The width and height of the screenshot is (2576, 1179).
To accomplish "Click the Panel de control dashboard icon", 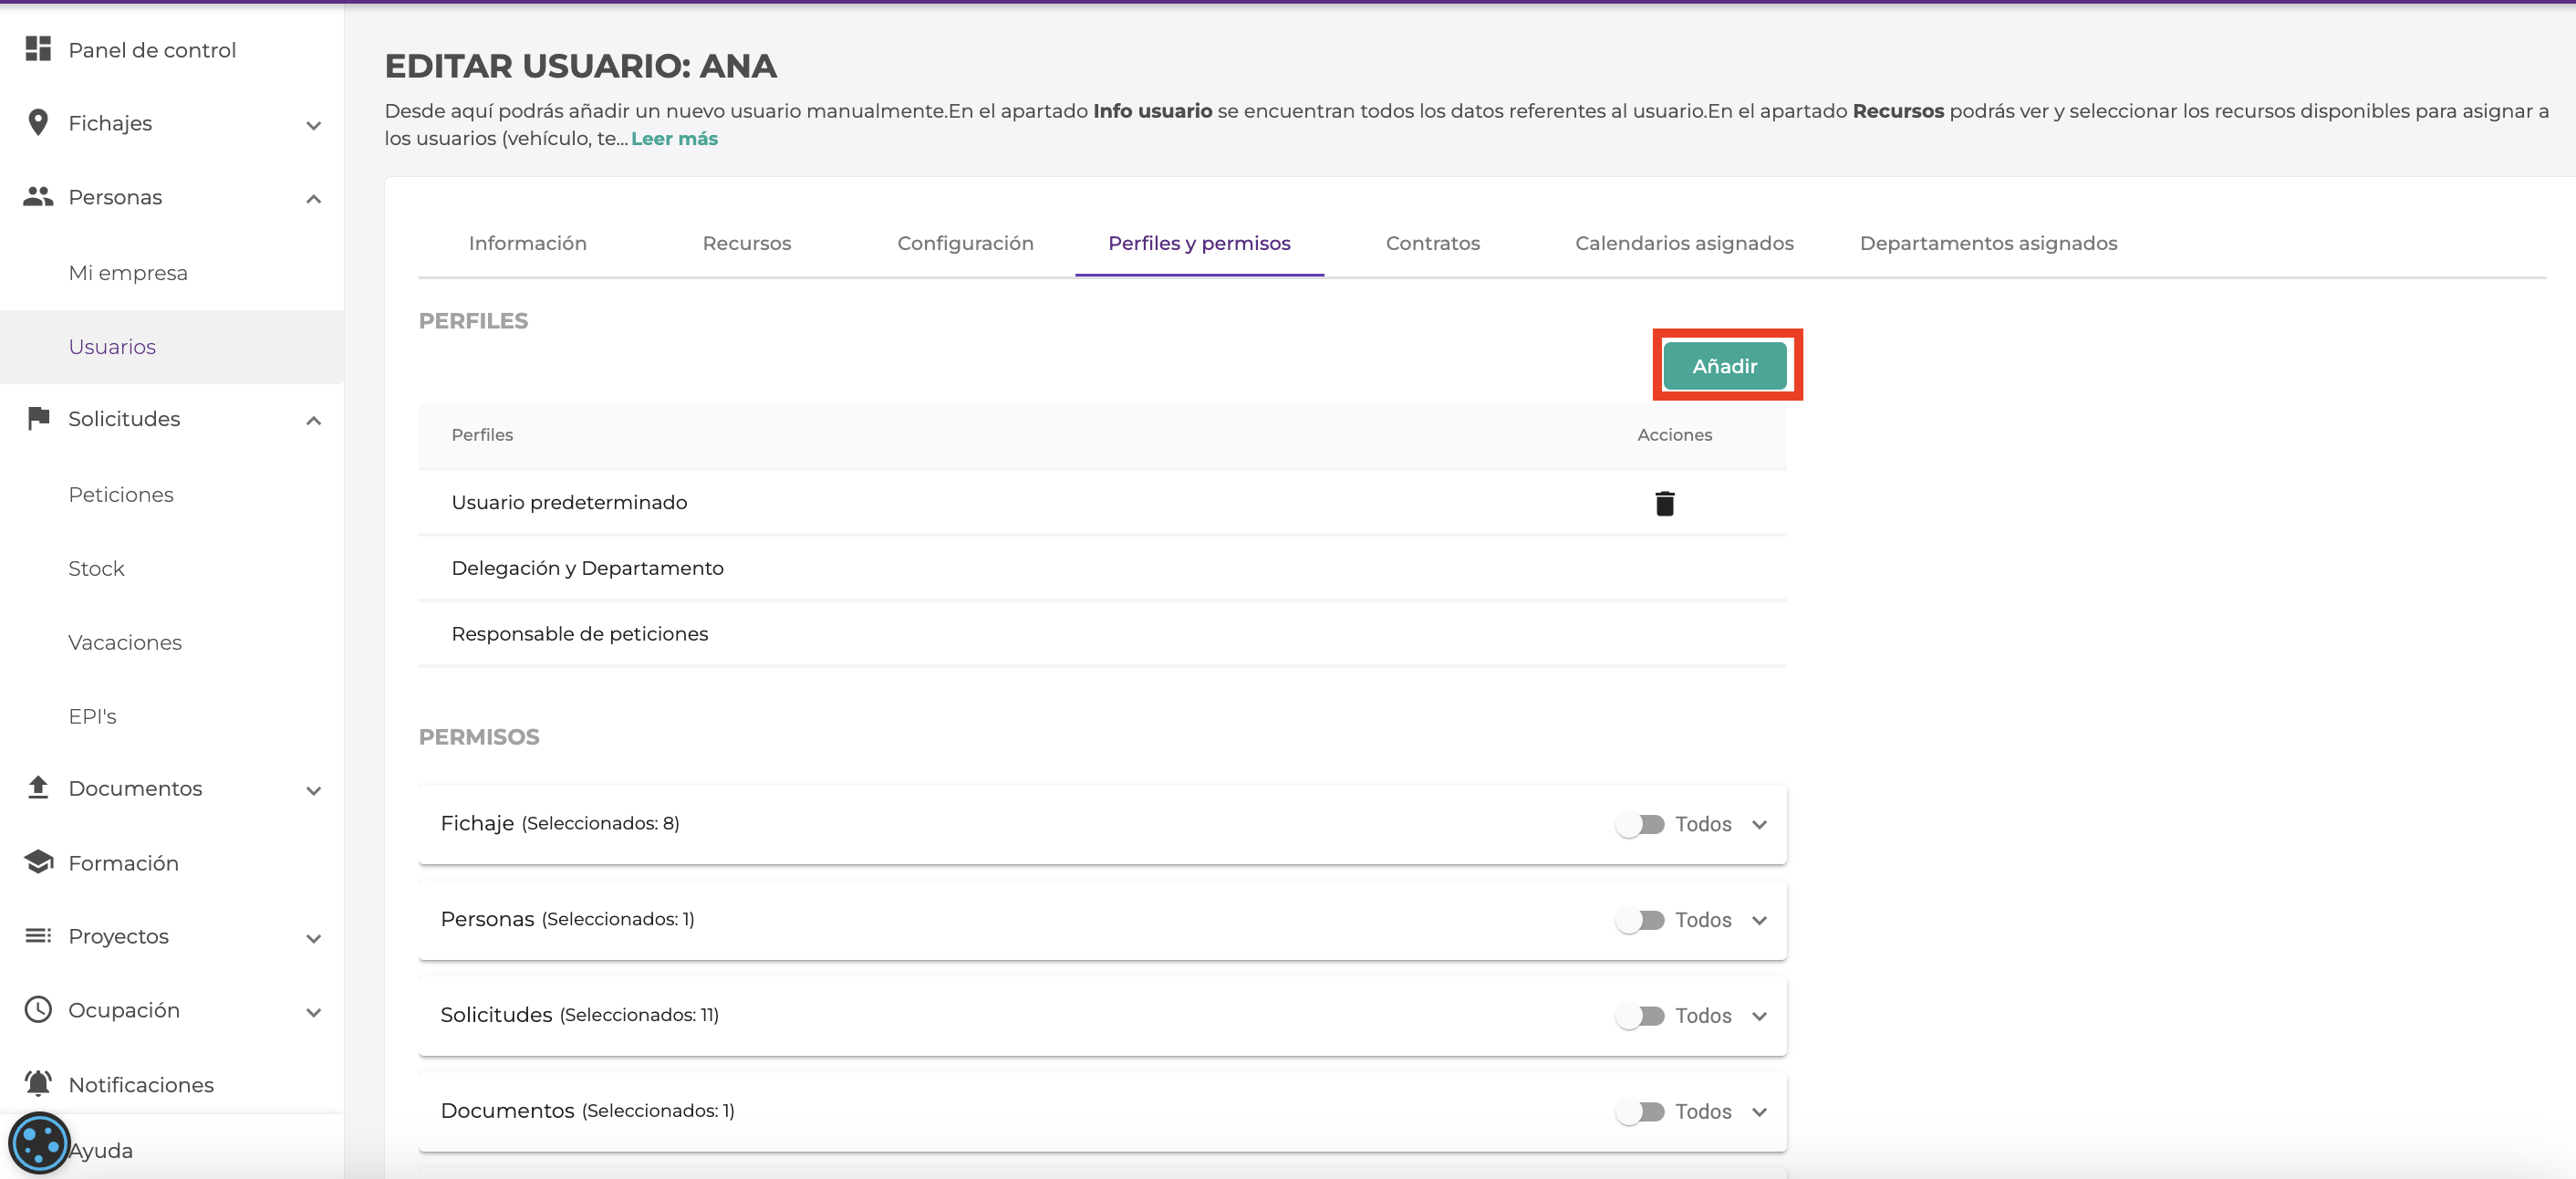I will (x=38, y=49).
